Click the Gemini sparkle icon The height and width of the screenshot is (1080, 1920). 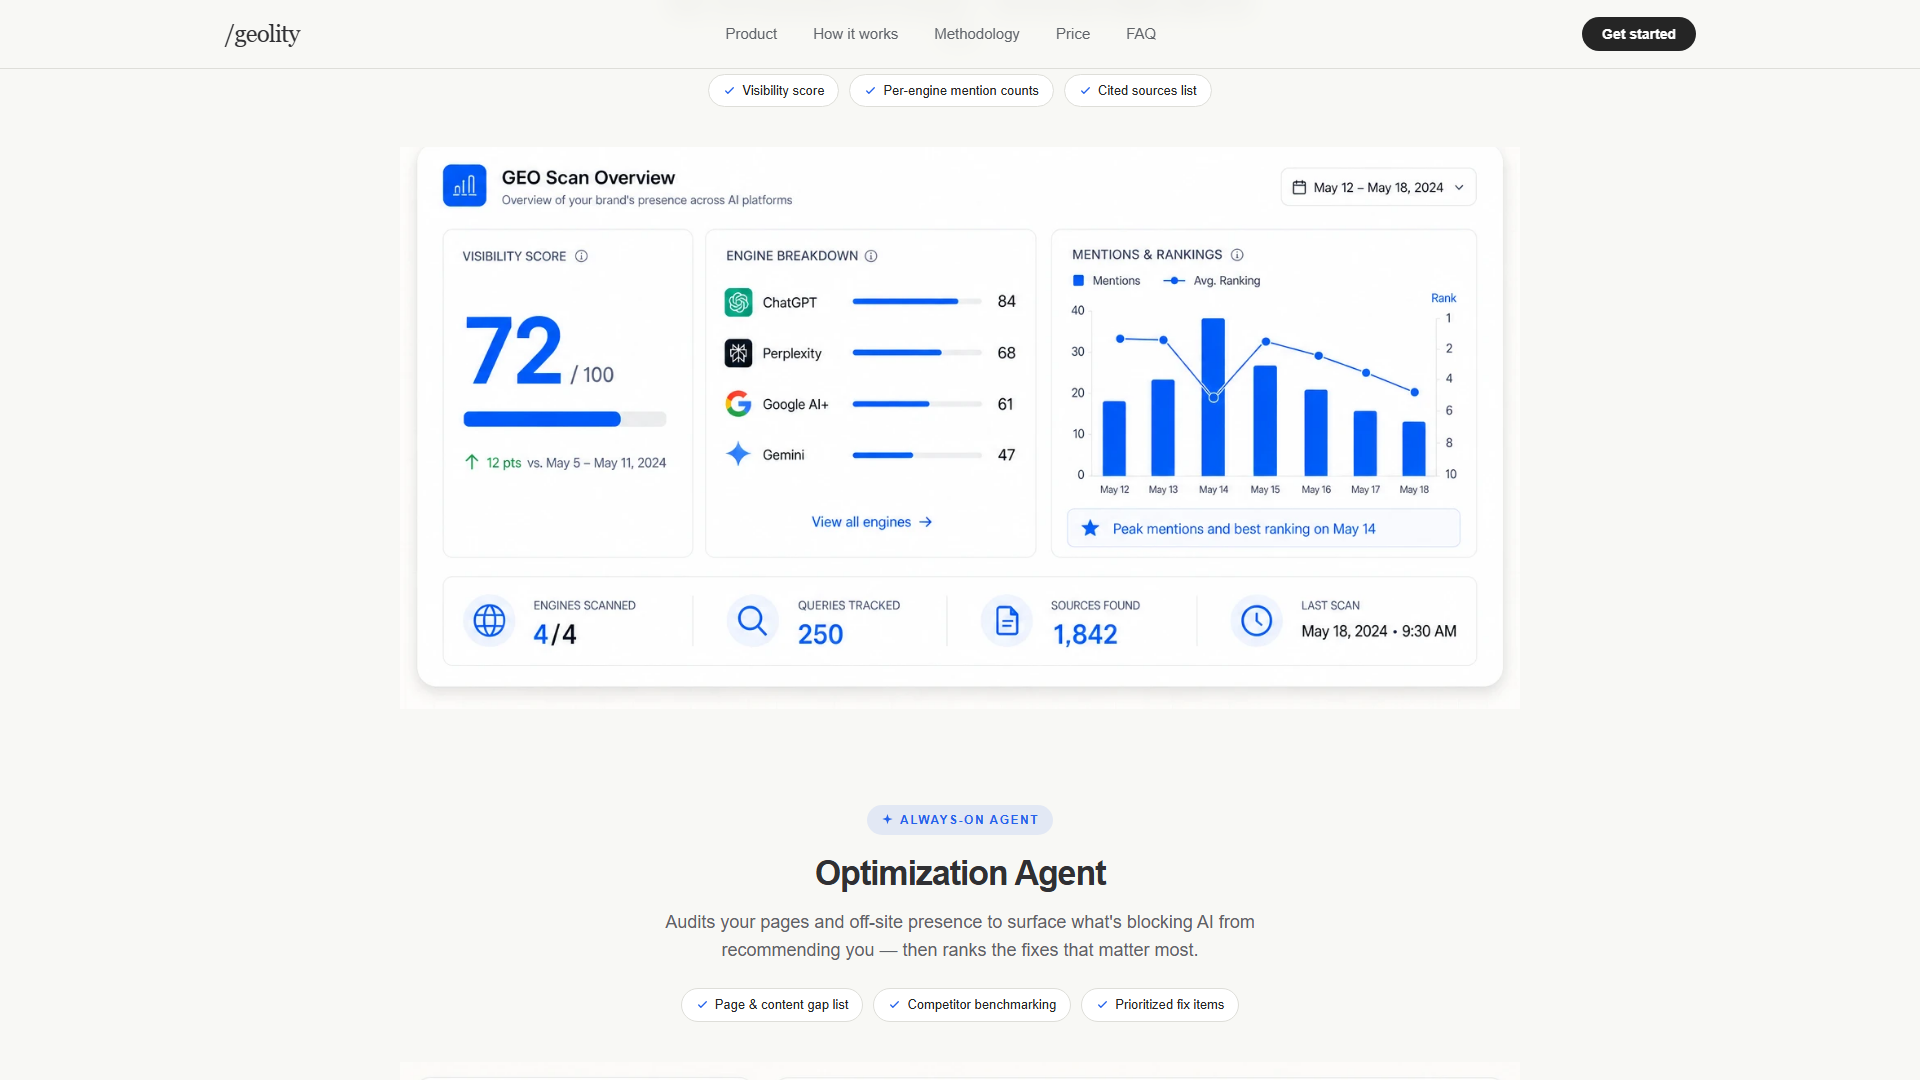[738, 454]
